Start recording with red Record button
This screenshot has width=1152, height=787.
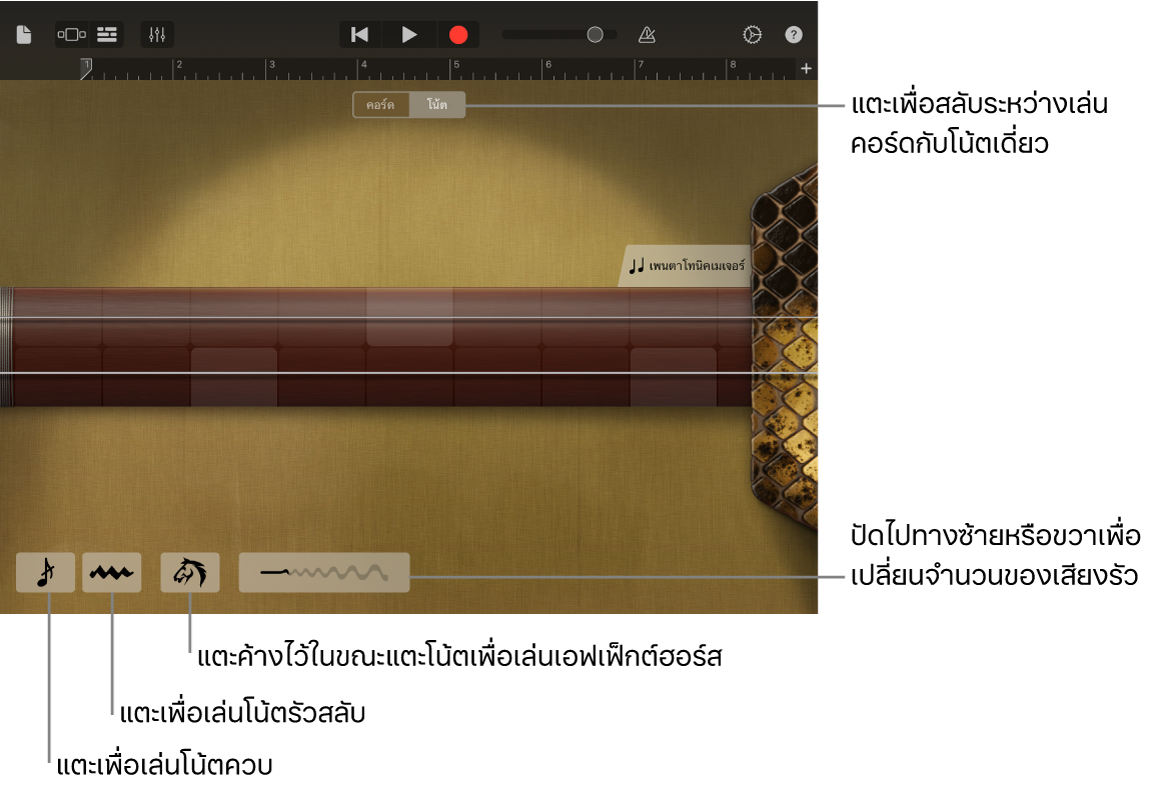click(458, 35)
